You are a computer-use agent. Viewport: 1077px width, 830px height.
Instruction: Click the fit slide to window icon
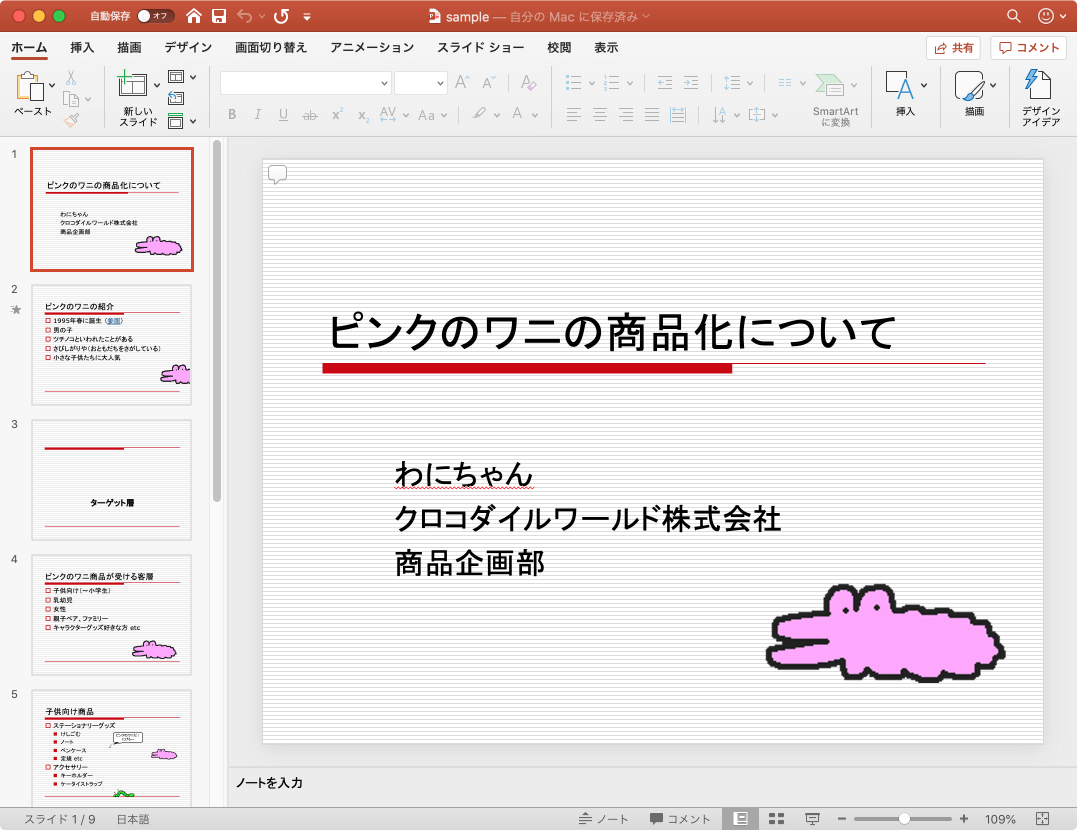[x=1042, y=819]
